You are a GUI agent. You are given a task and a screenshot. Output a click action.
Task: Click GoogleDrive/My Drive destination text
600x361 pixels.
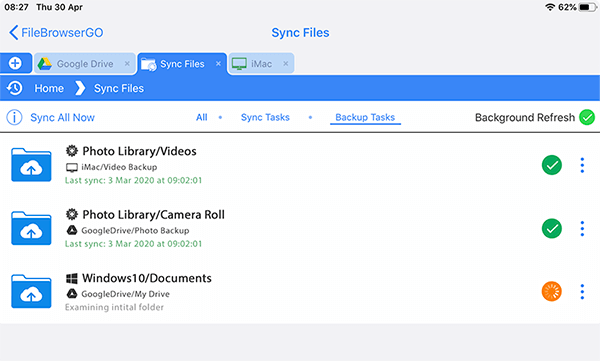(x=126, y=294)
